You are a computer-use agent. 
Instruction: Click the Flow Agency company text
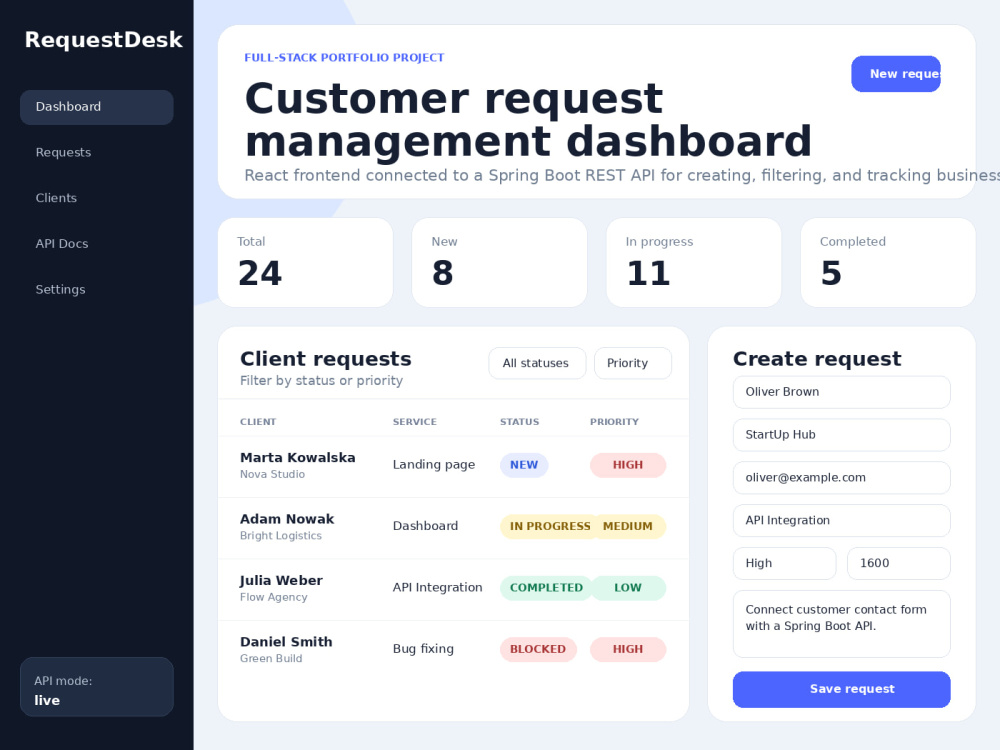[274, 598]
